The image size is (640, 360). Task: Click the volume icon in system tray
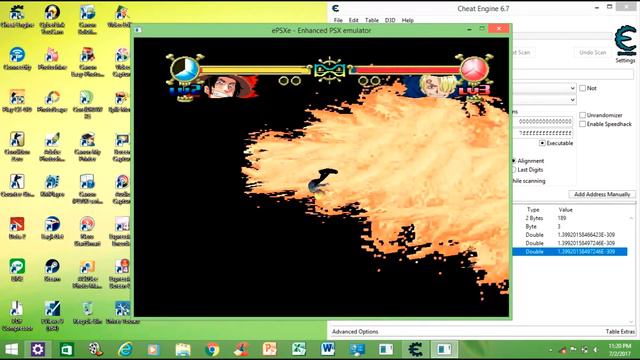pos(596,350)
